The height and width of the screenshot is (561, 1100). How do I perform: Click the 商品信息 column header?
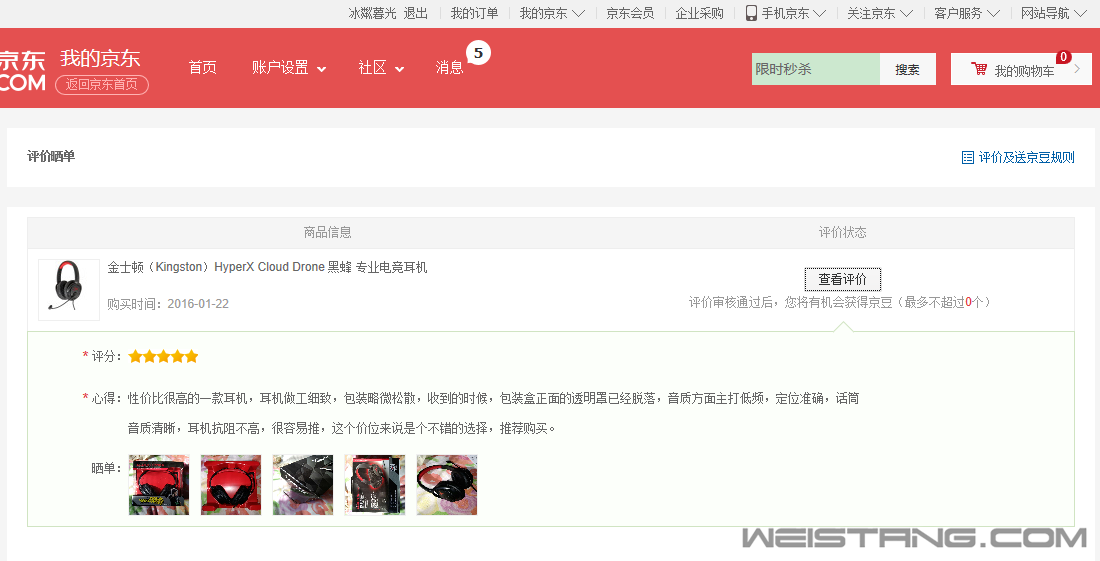click(328, 232)
